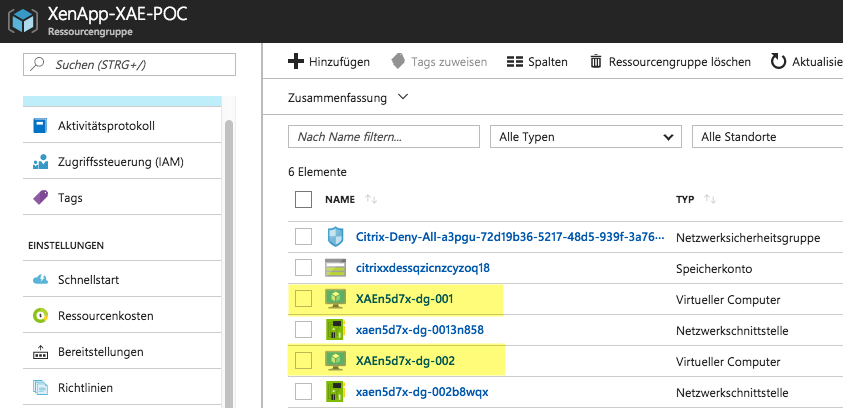Click the VM icon of XAEn5d7x-dg-001
843x408 pixels.
point(335,299)
